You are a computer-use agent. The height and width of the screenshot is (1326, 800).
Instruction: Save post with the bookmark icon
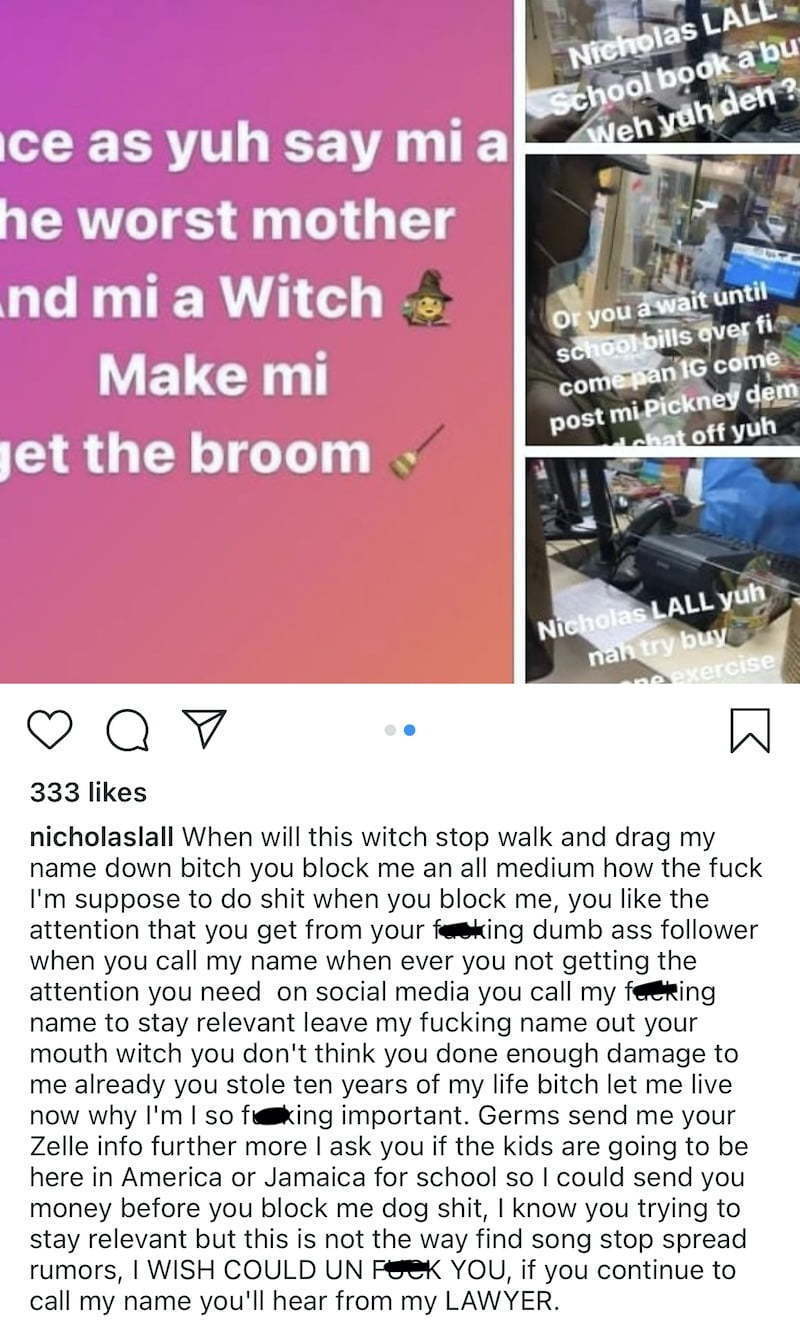750,731
